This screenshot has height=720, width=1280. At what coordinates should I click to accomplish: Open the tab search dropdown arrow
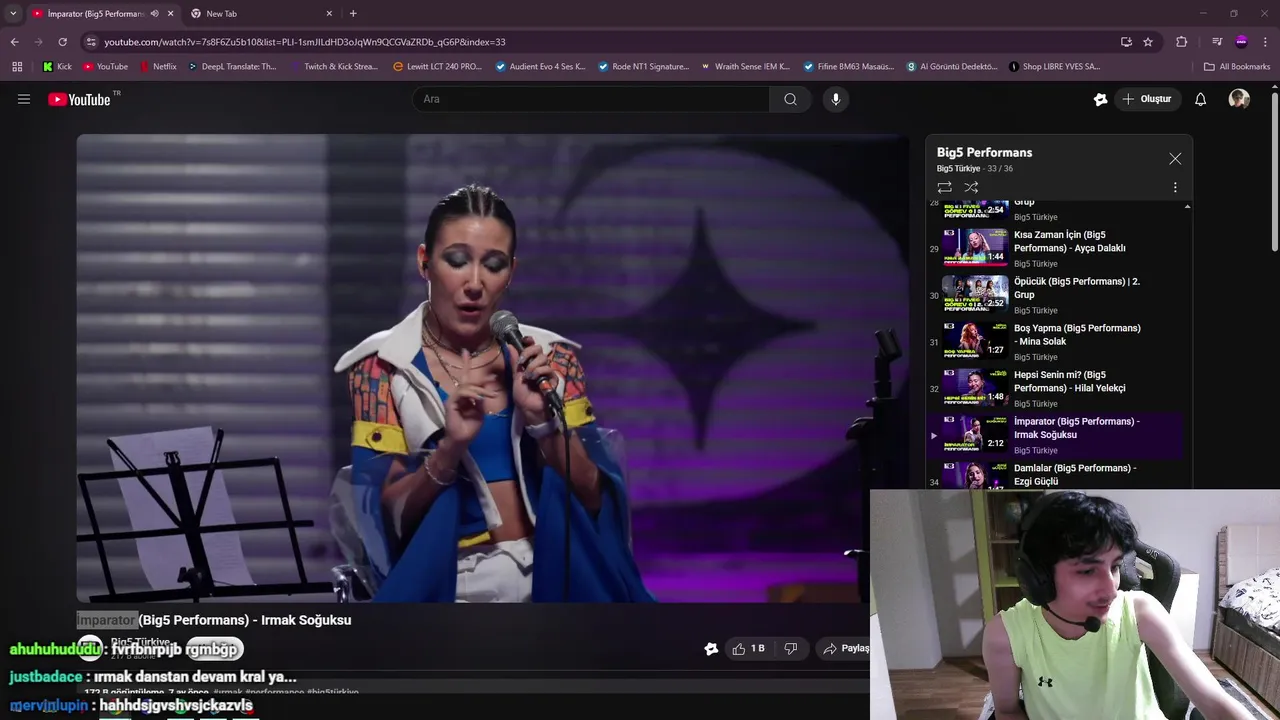[13, 13]
